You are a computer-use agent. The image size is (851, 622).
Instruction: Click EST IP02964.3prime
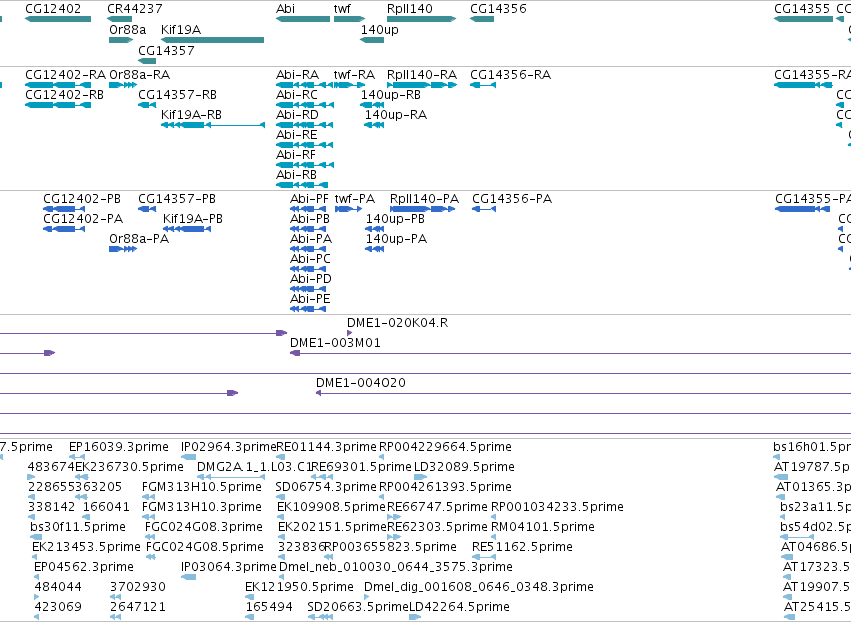click(x=188, y=457)
